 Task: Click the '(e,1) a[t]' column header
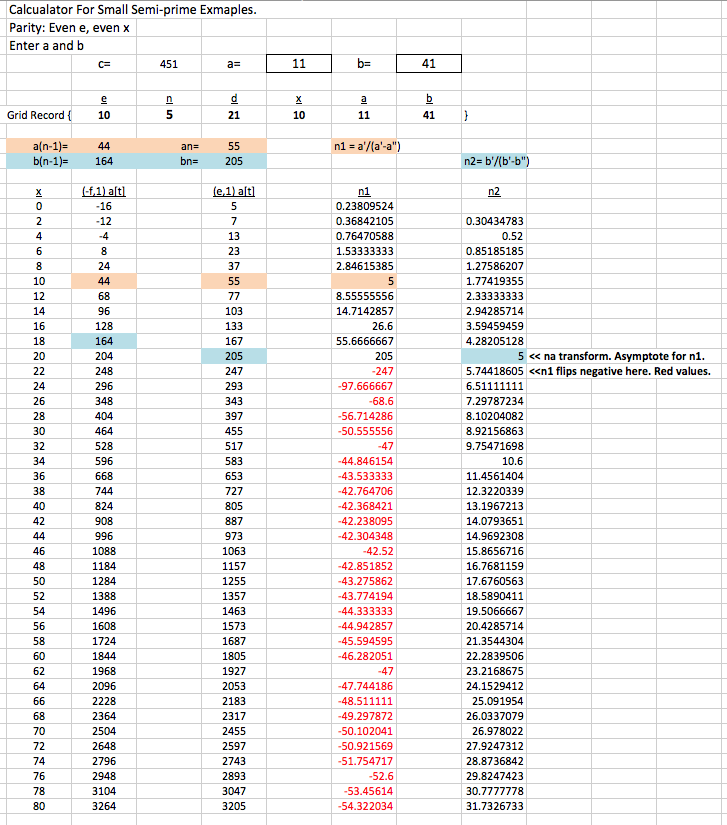(234, 192)
